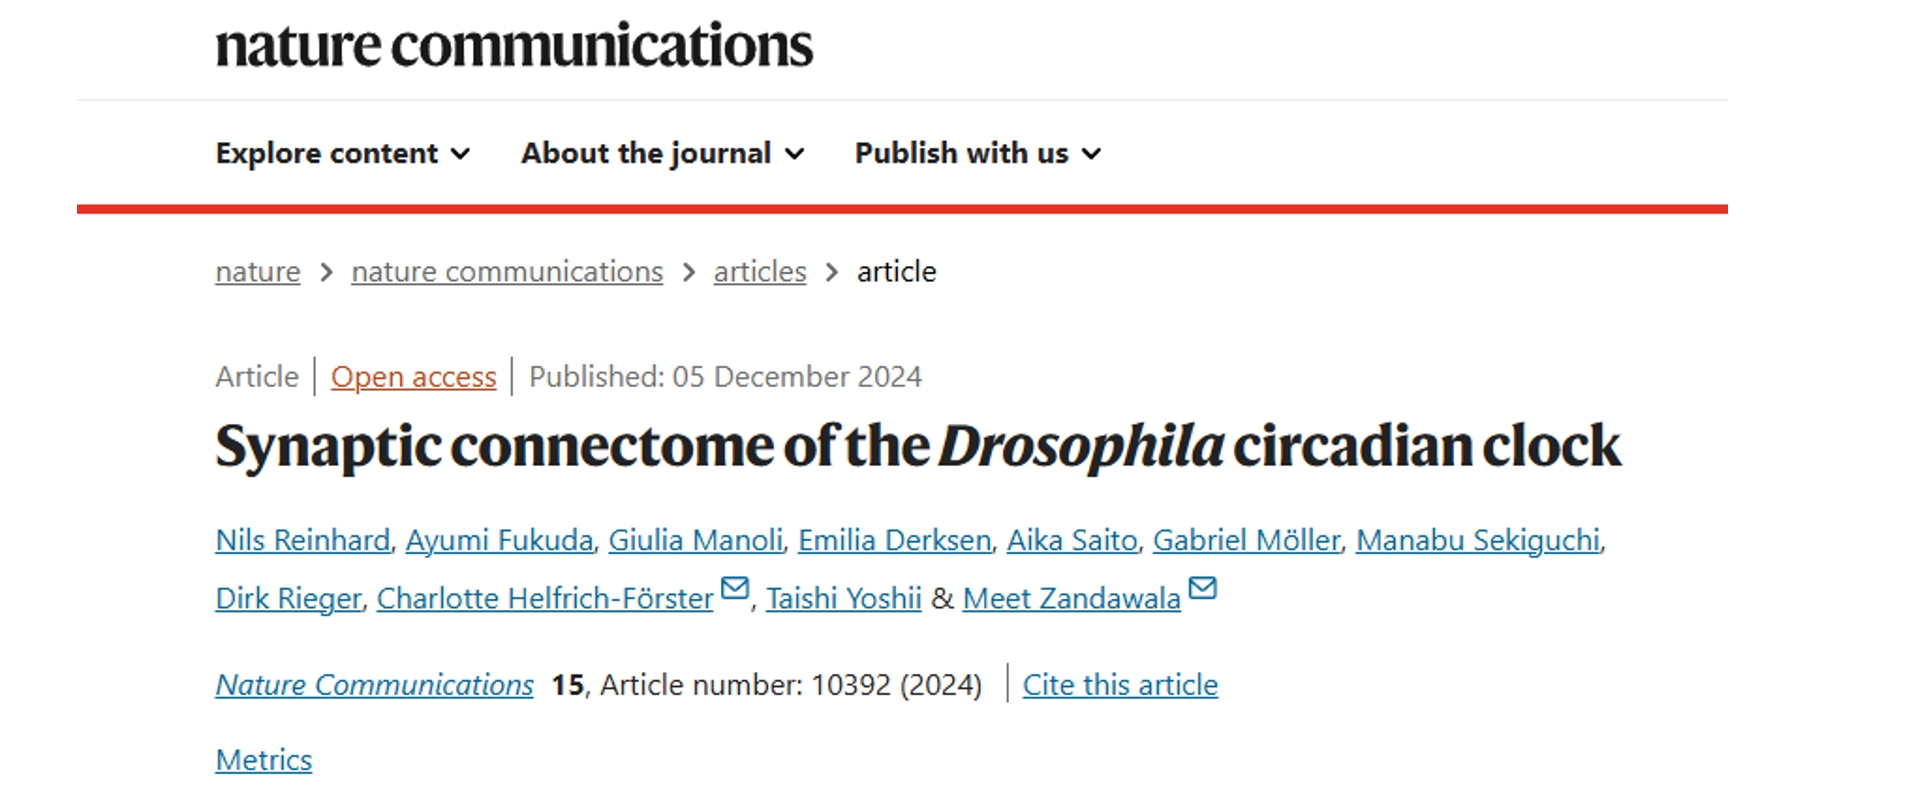The image size is (1916, 797).
Task: Open author Taishi Yoshii details
Action: [844, 598]
